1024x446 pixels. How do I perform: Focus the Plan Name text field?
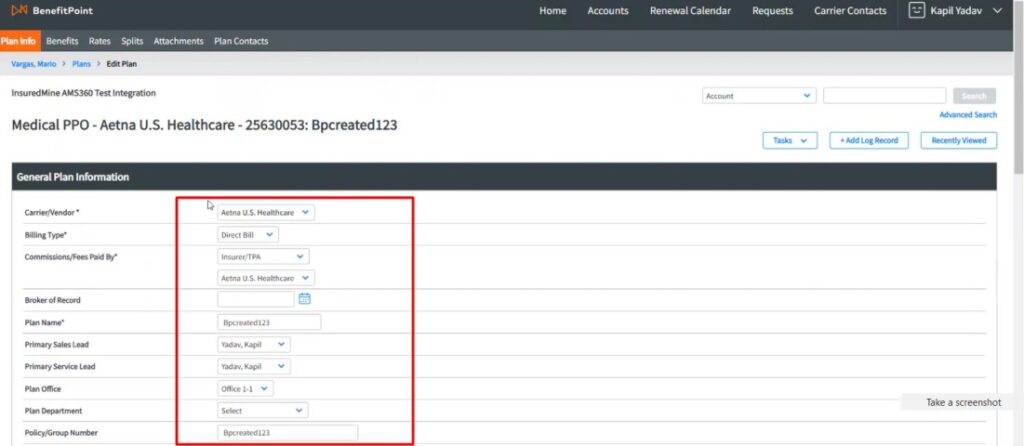coord(269,323)
